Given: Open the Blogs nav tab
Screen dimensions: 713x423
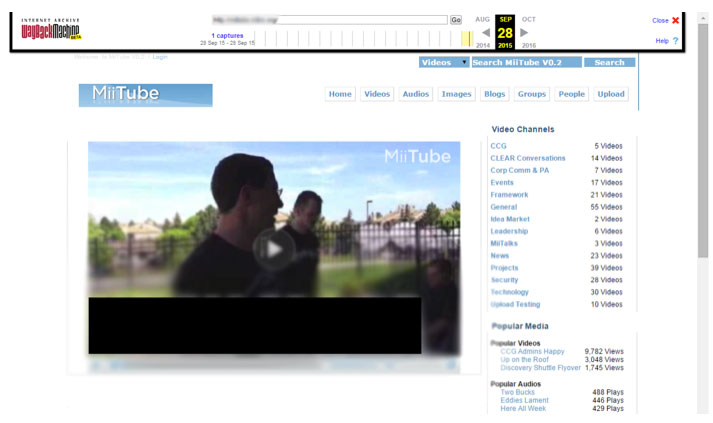Looking at the screenshot, I should tap(494, 94).
